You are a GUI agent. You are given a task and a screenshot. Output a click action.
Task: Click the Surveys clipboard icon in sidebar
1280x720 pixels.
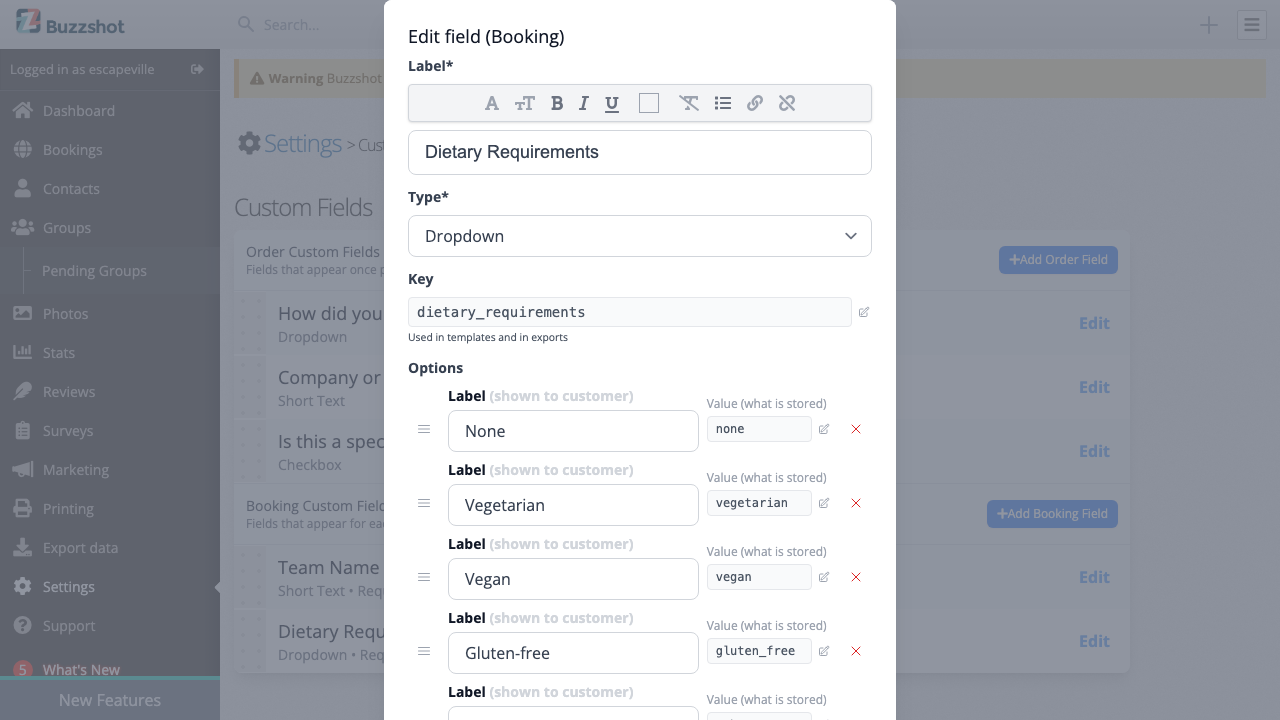23,431
